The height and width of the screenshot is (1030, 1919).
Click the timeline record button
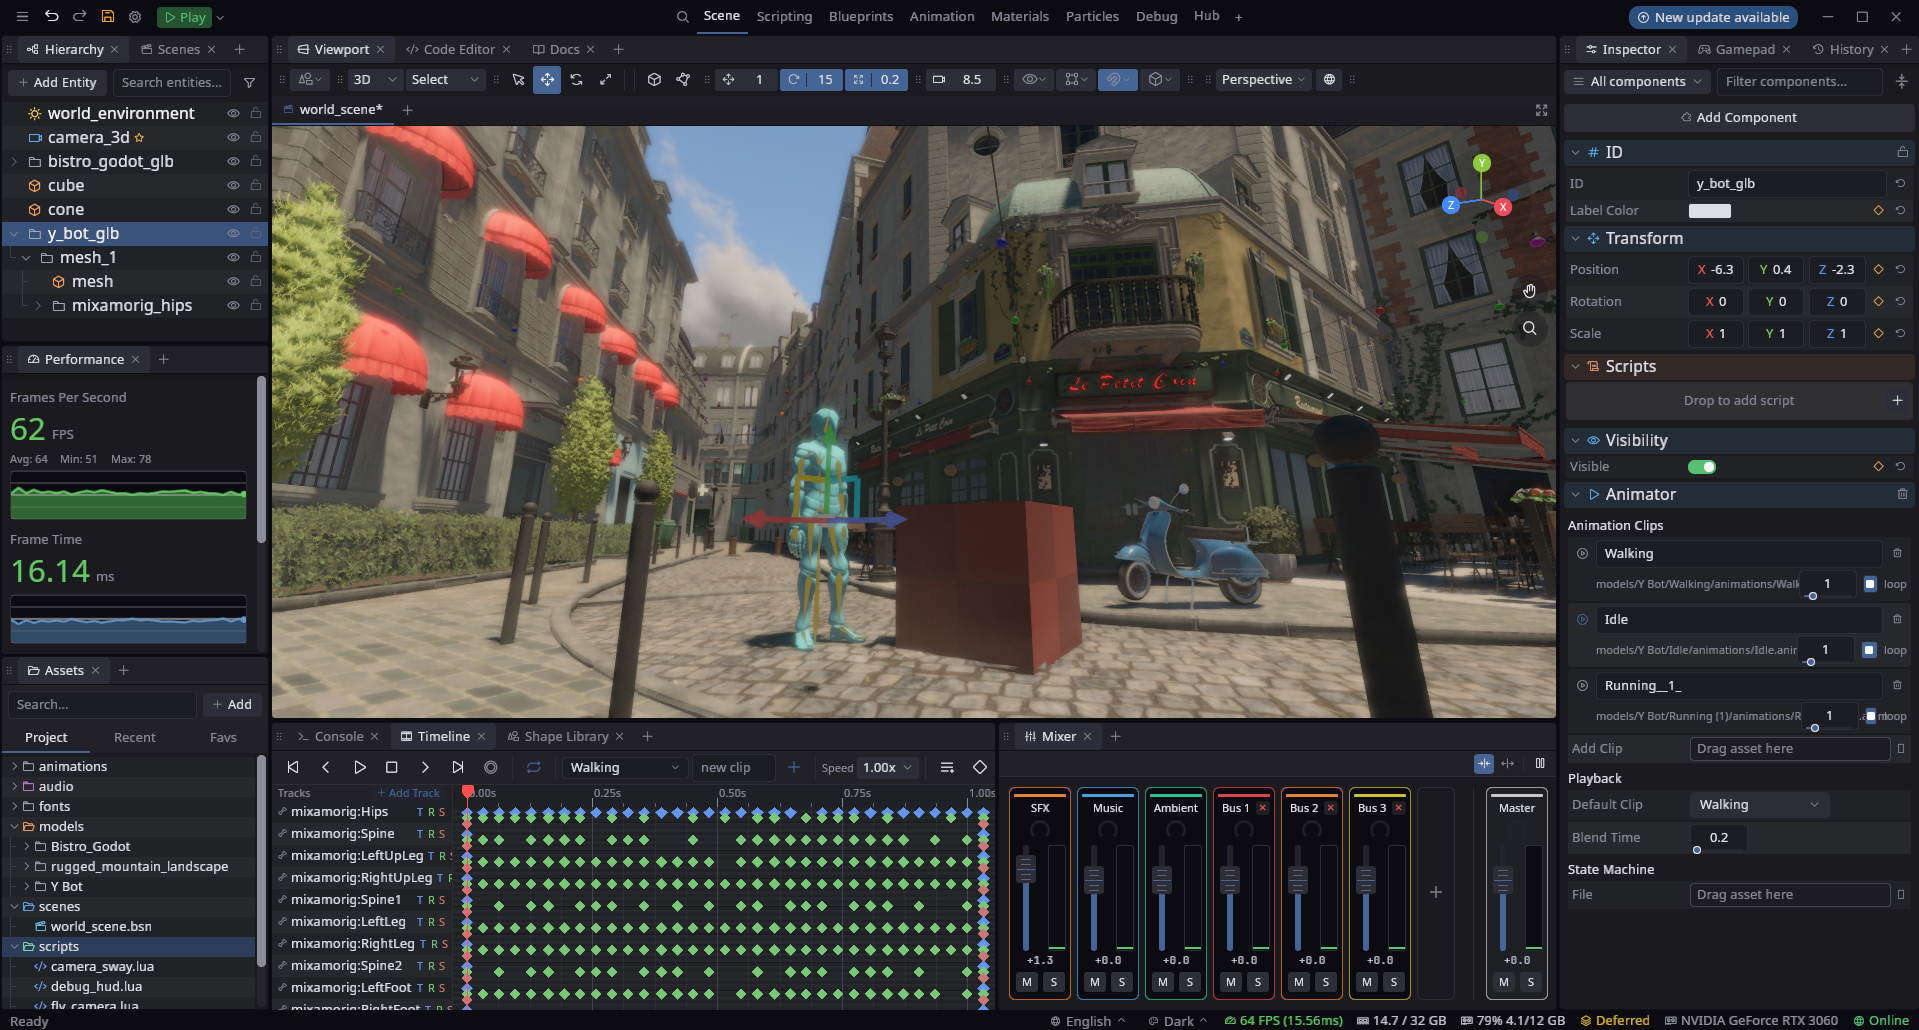(490, 768)
